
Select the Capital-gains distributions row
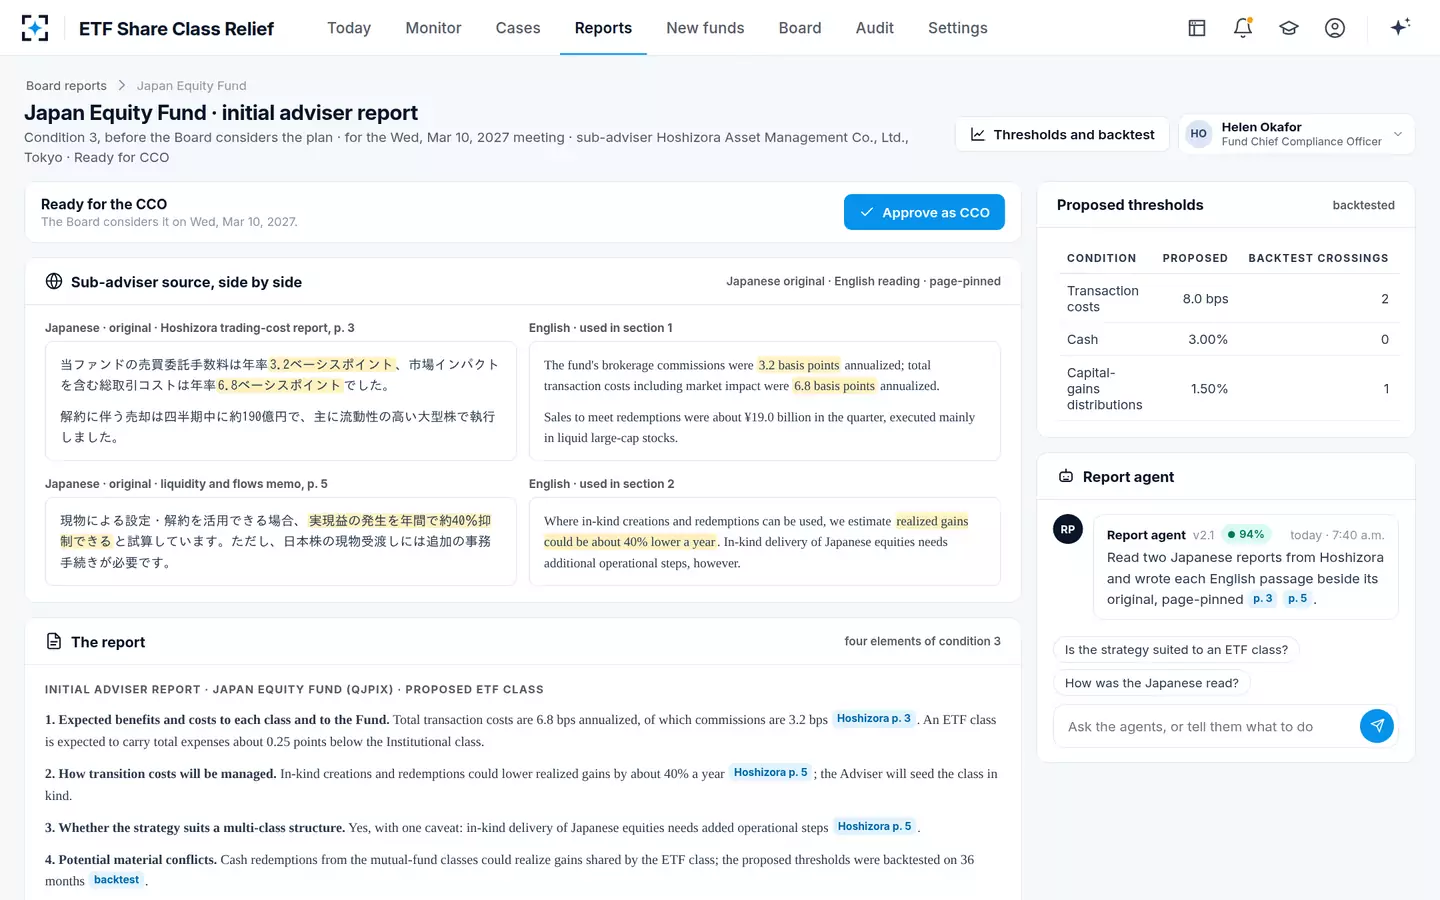tap(1229, 389)
